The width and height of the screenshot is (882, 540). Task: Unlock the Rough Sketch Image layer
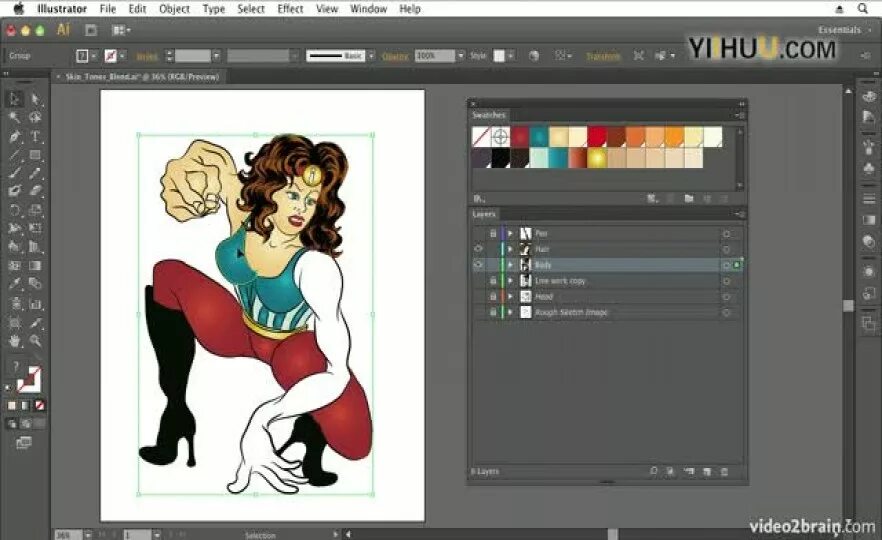[x=493, y=312]
